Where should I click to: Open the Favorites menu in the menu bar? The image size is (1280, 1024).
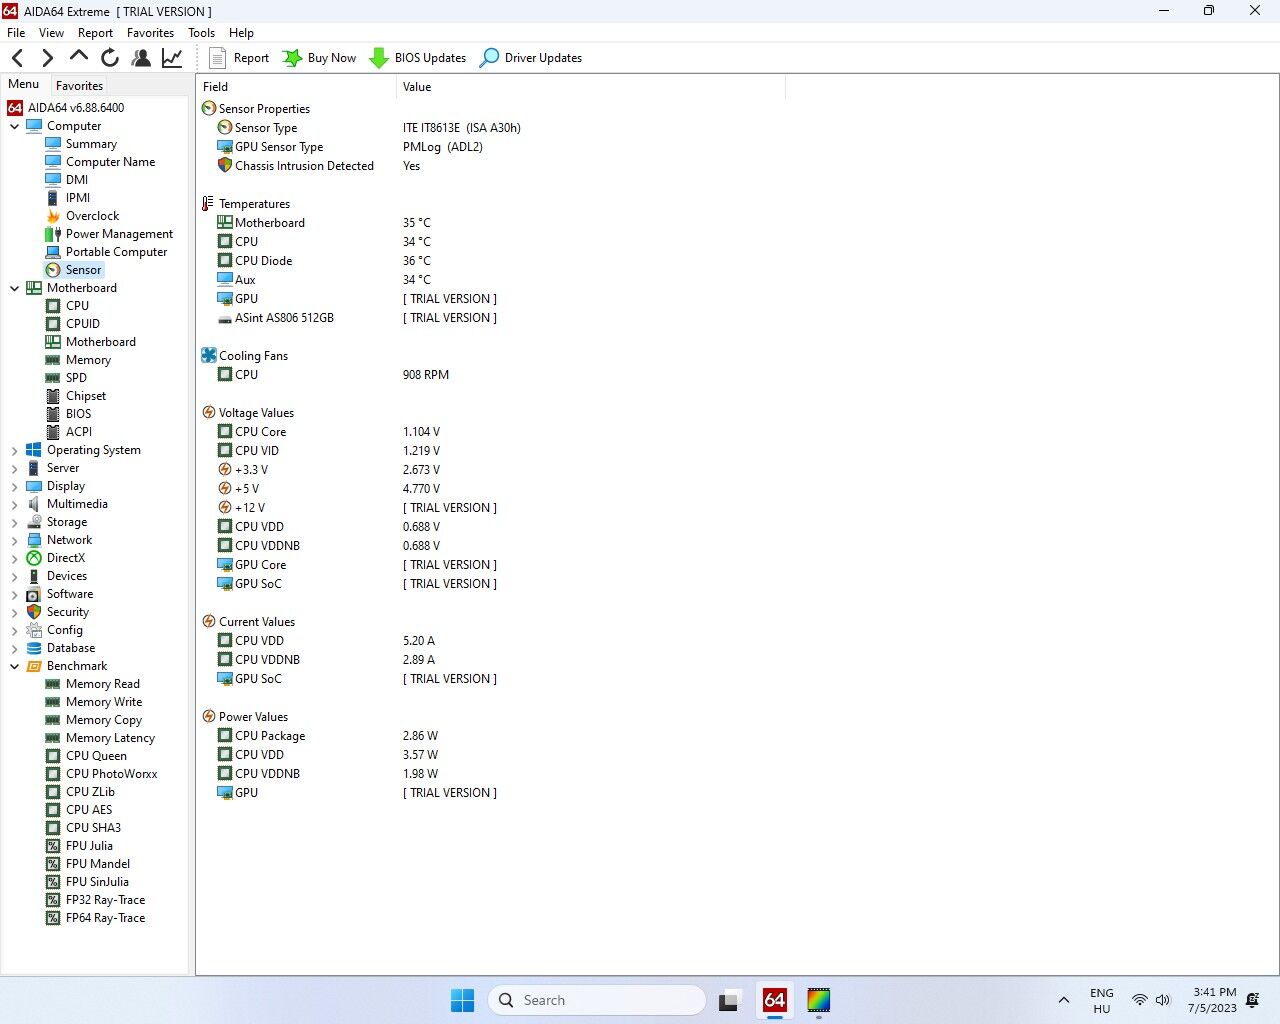pos(150,33)
